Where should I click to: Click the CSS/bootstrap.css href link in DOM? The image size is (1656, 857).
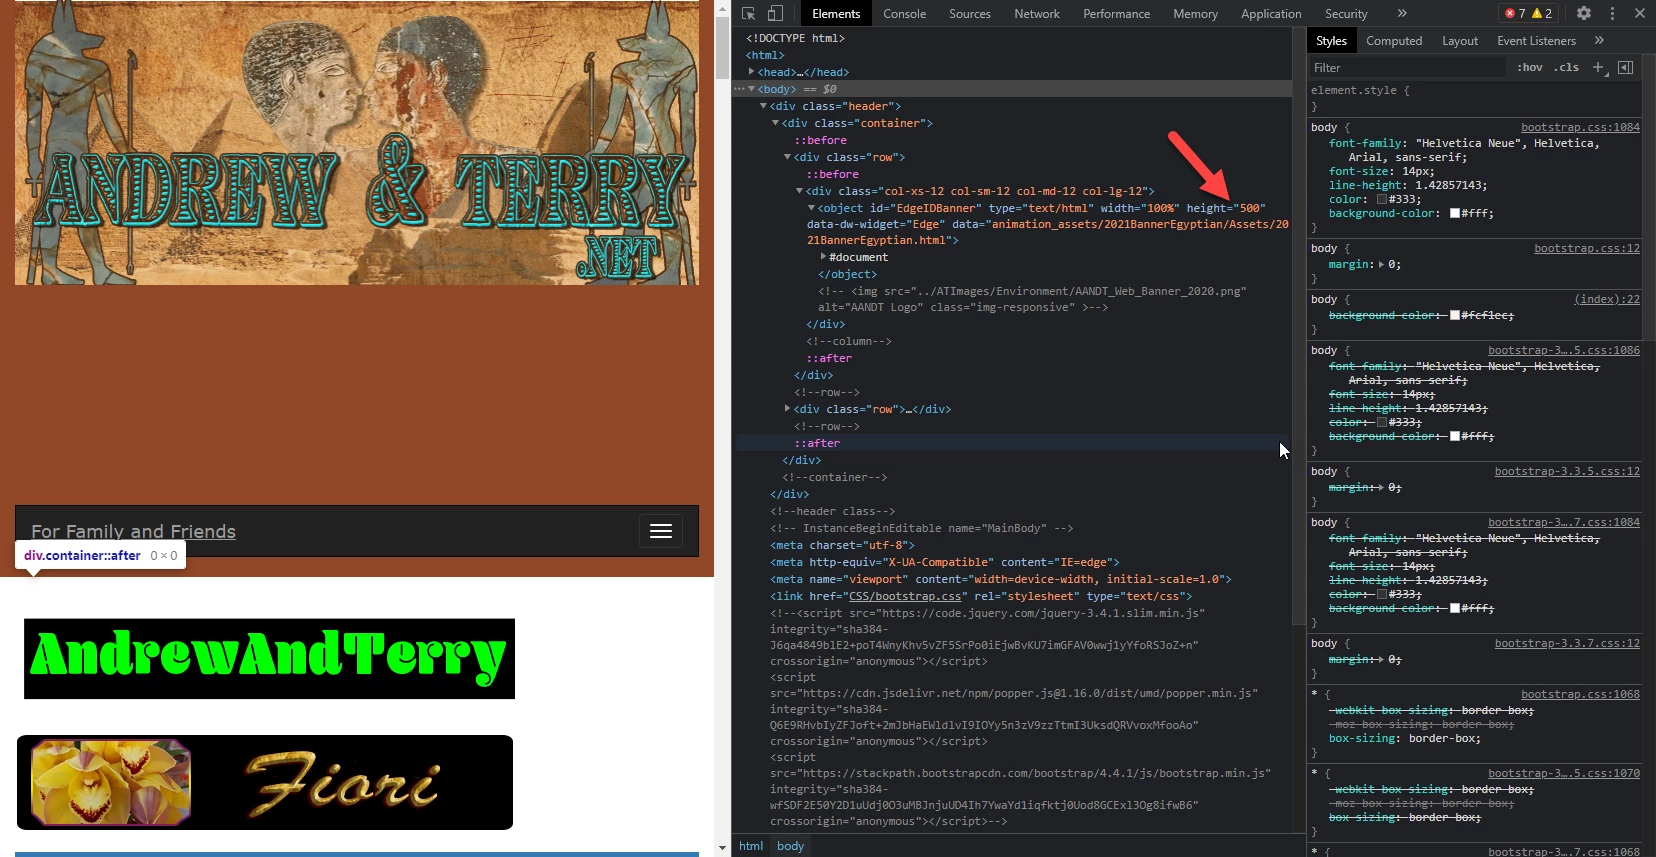click(x=905, y=596)
